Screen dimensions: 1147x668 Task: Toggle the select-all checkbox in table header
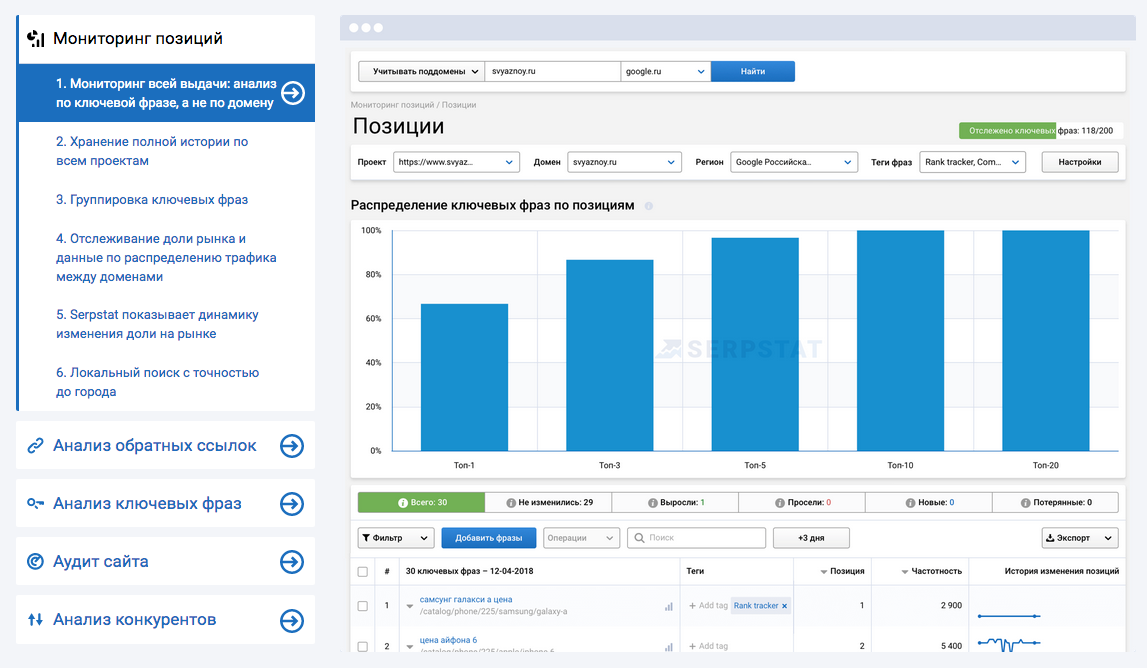(x=363, y=571)
